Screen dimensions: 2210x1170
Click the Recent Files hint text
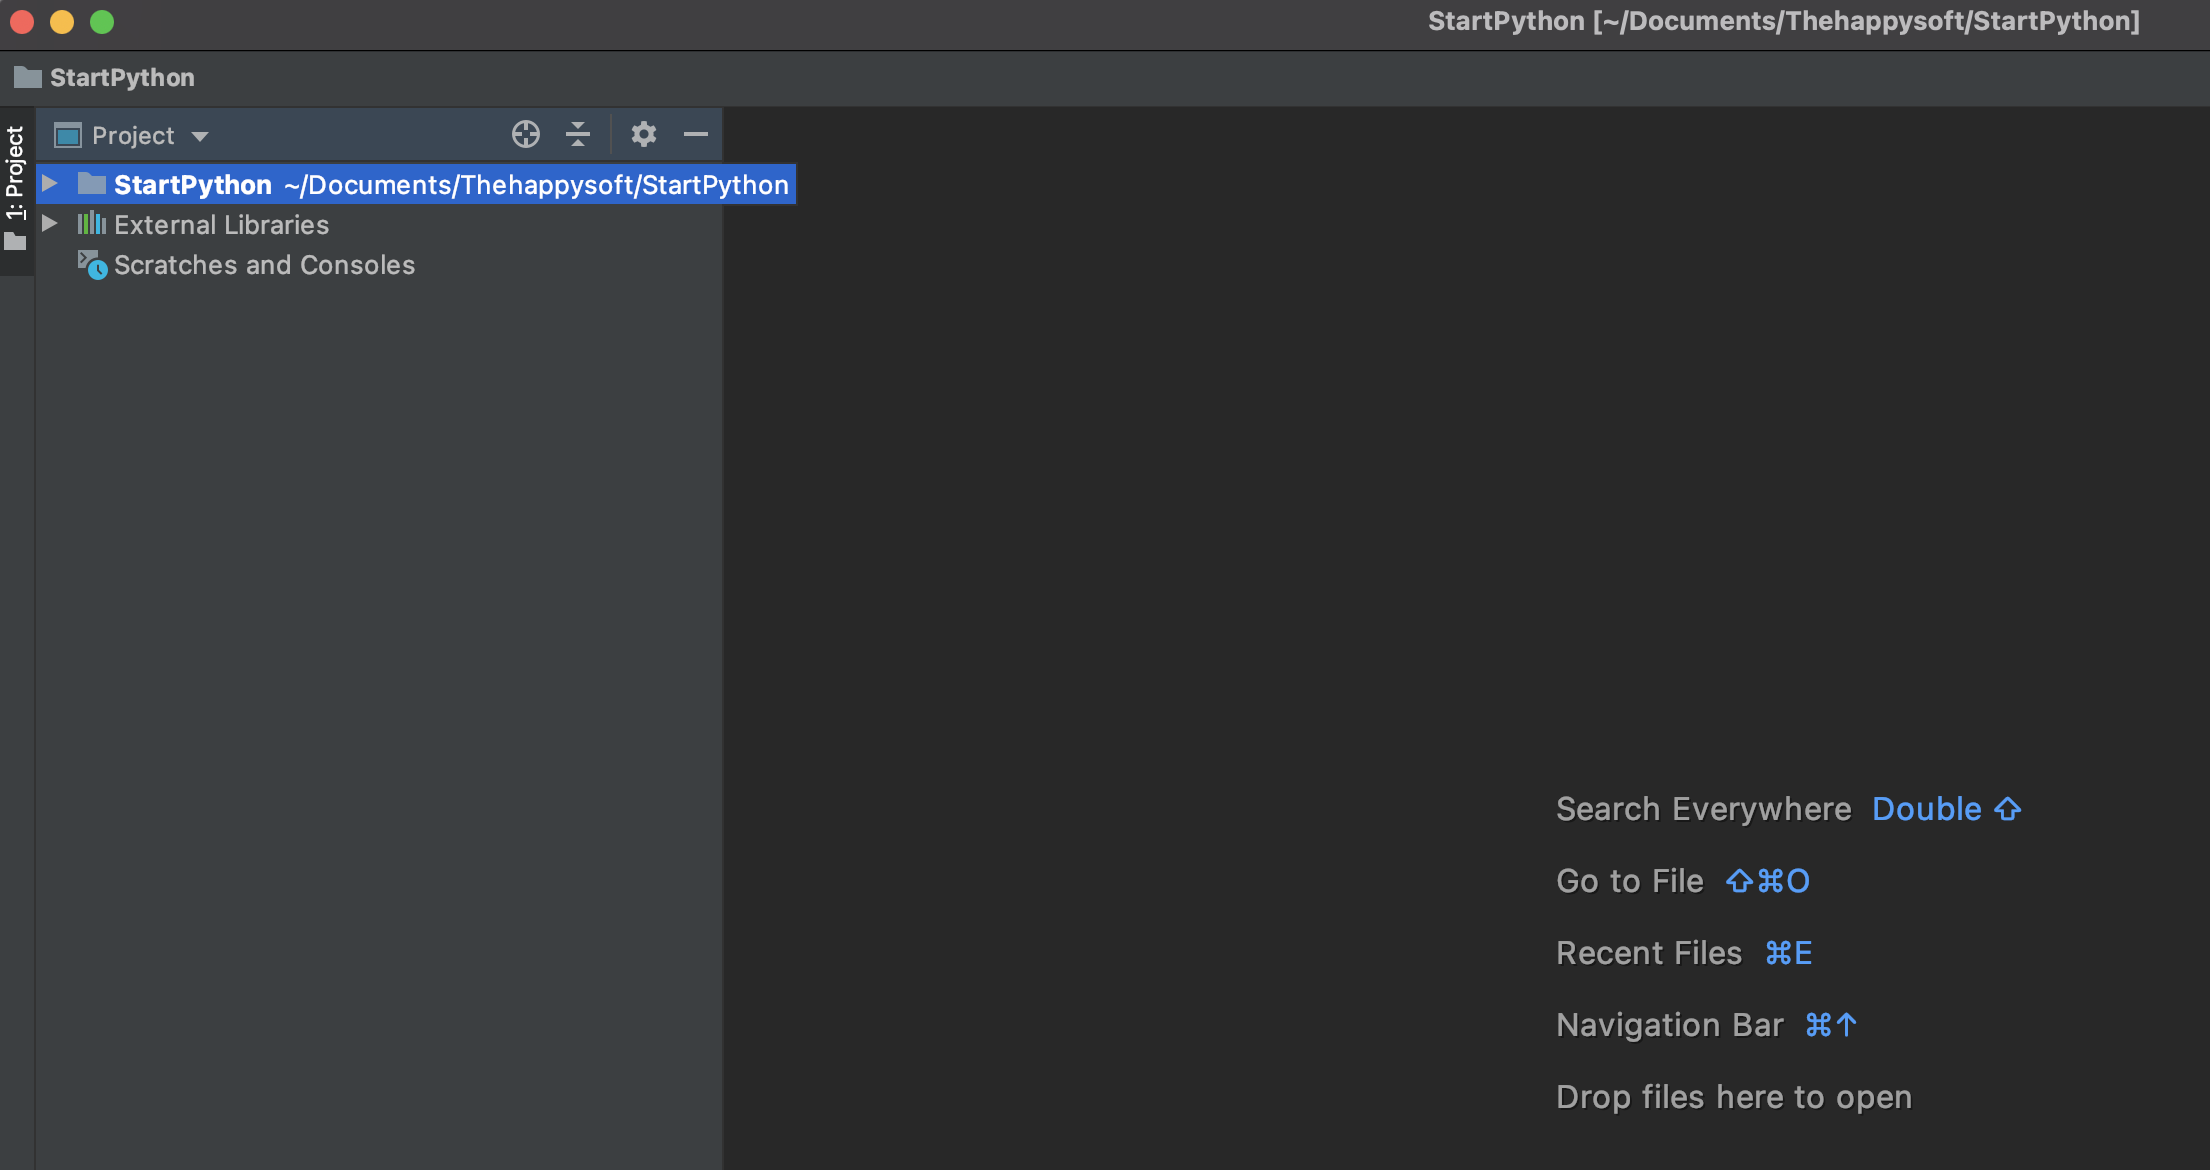[1648, 953]
